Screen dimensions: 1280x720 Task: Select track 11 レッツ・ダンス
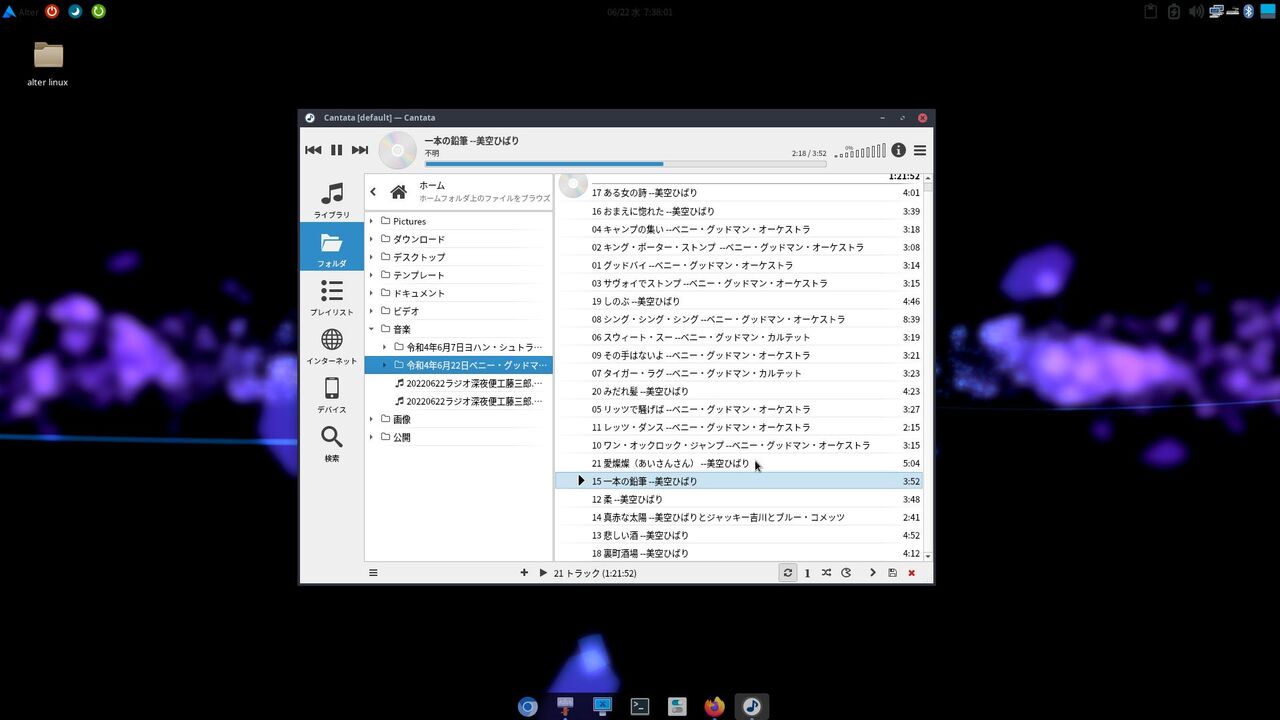click(x=739, y=427)
